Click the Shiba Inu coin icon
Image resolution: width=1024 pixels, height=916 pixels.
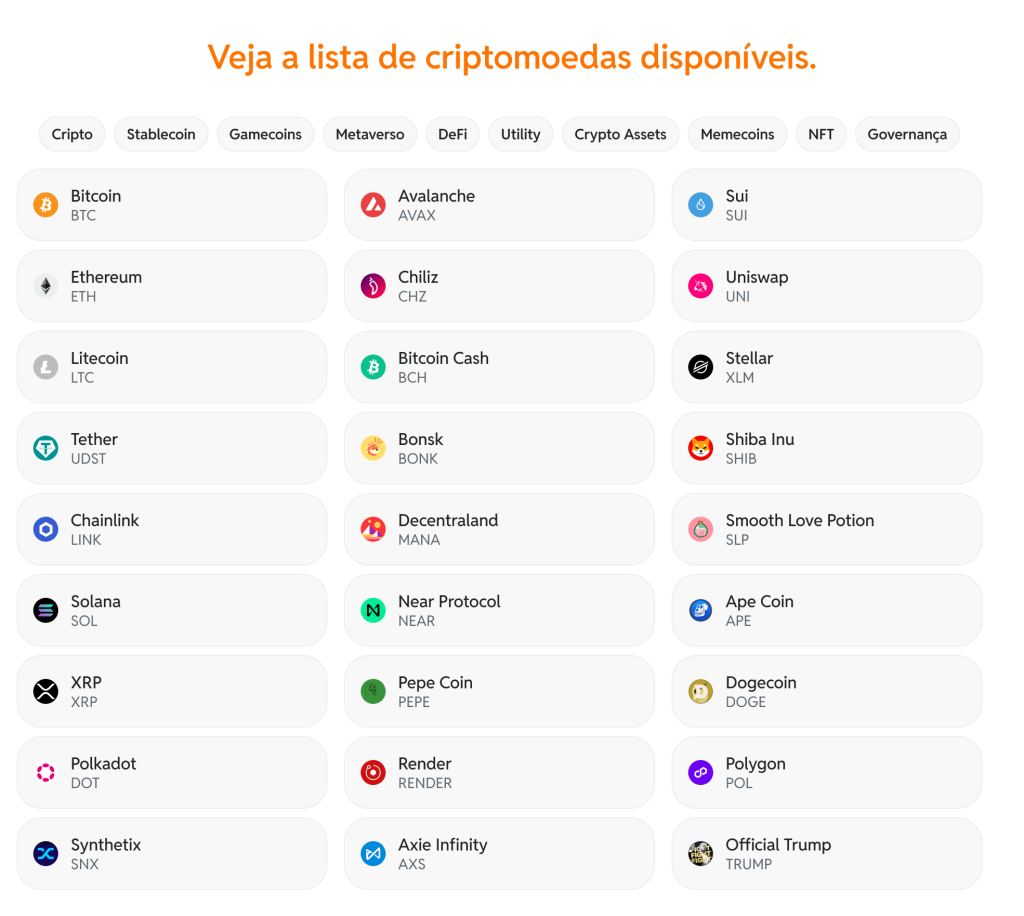point(699,448)
